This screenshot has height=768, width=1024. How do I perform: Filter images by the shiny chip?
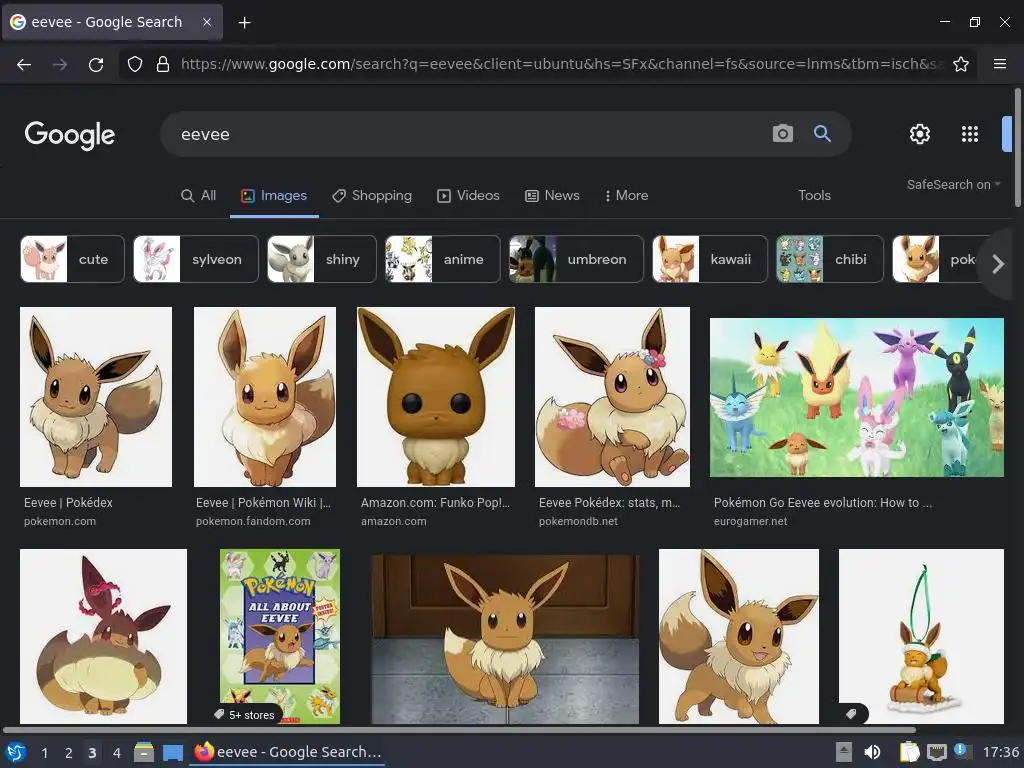pos(322,259)
